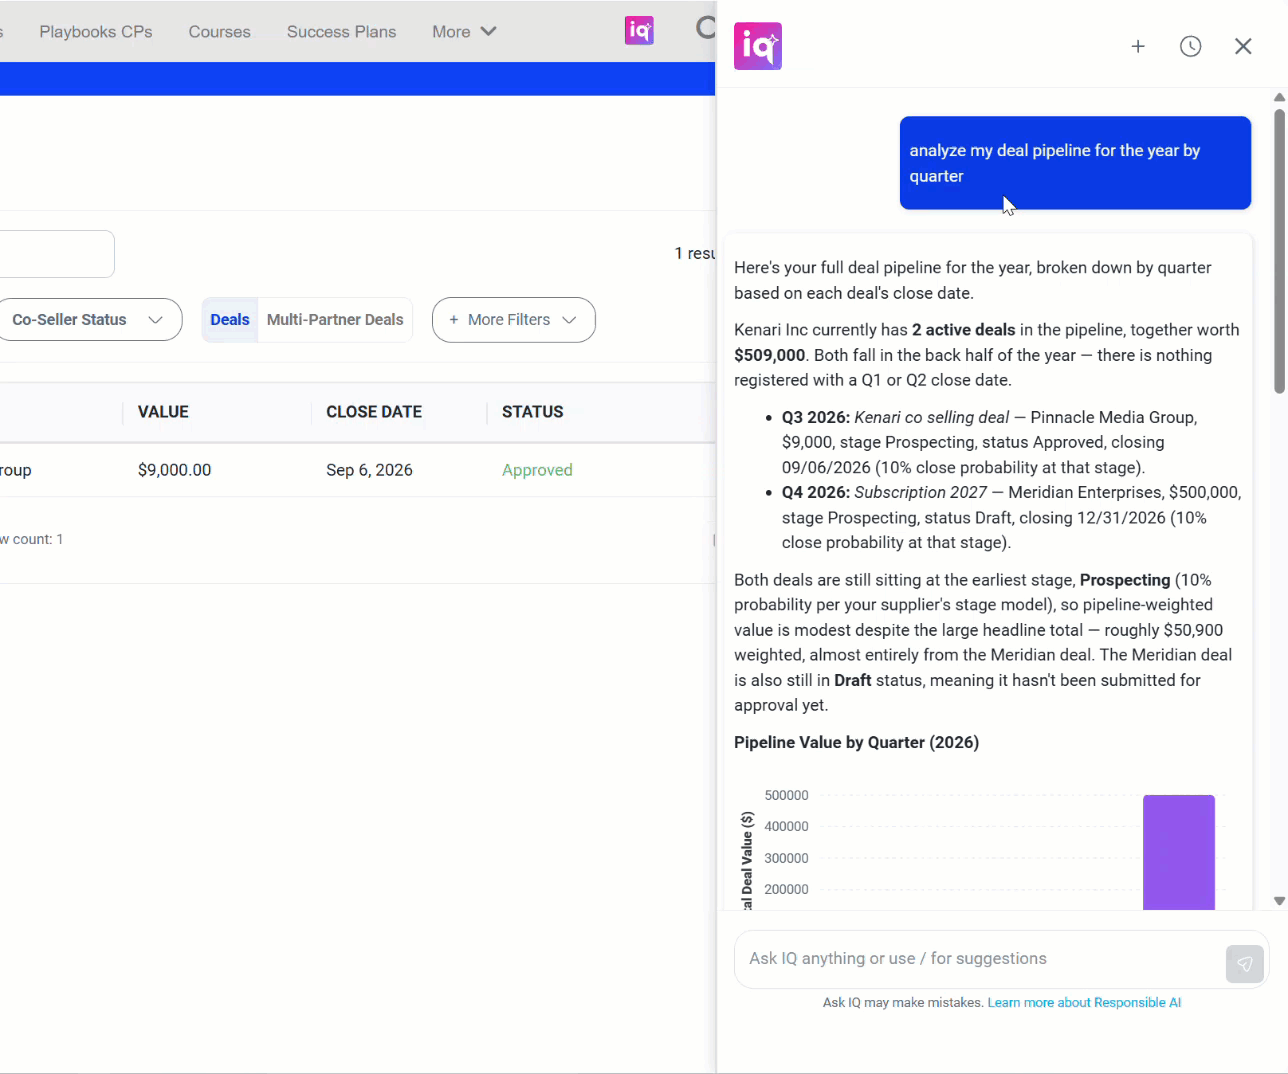Click the user message bubble about deal pipeline
The image size is (1288, 1074).
[1075, 163]
